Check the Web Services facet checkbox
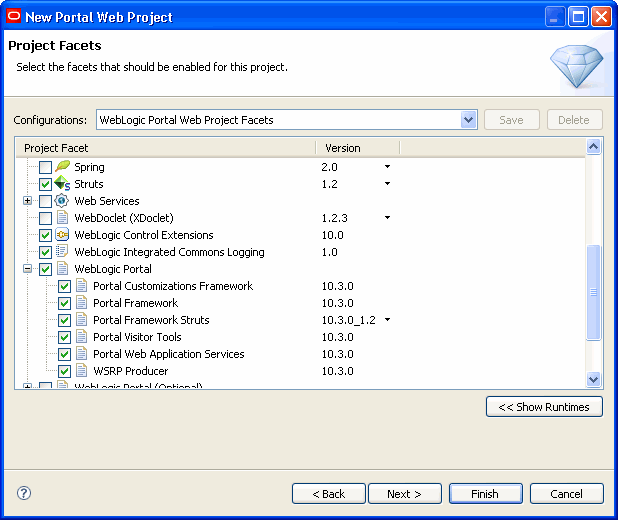This screenshot has height=520, width=618. [45, 201]
